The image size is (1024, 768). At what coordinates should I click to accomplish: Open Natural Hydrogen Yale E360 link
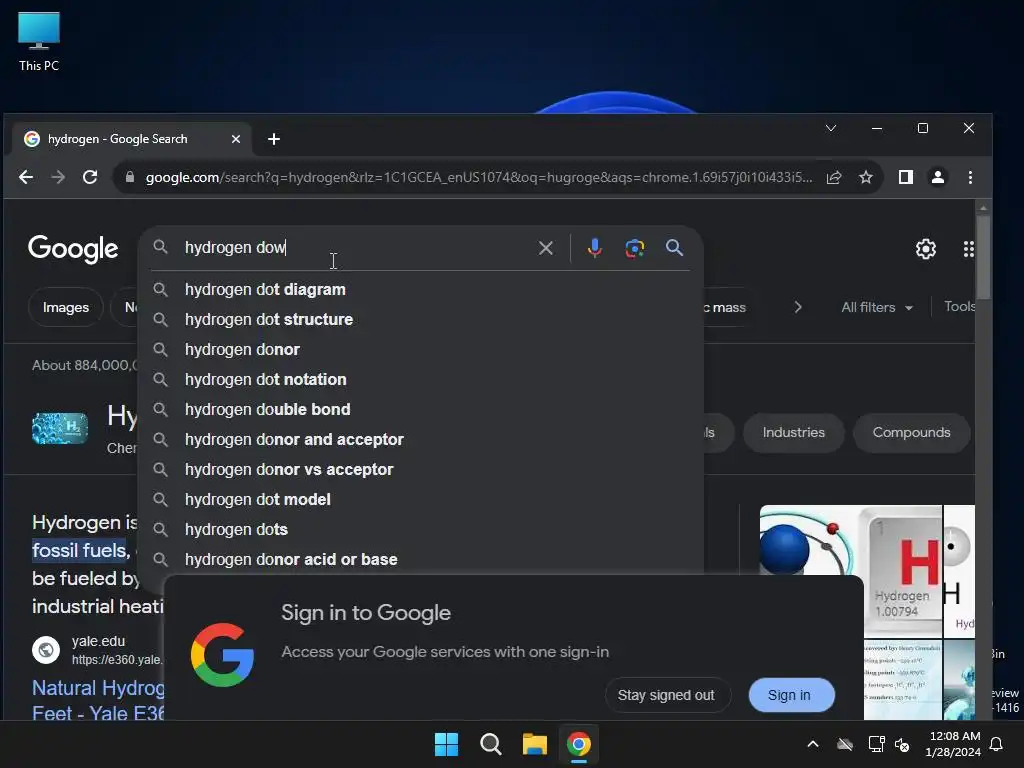click(x=98, y=700)
